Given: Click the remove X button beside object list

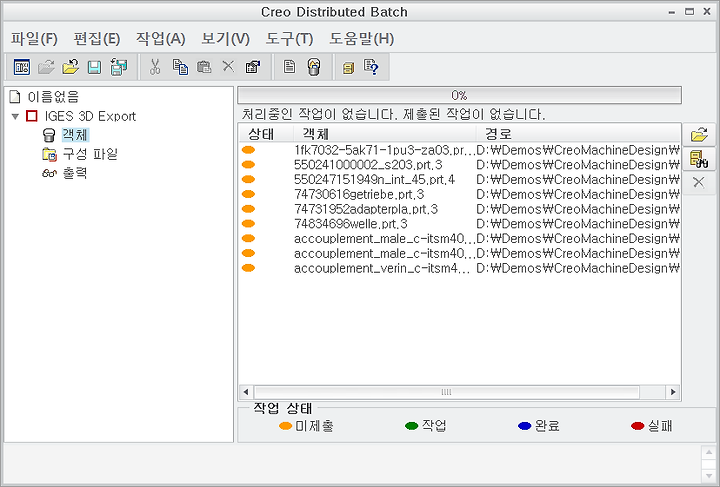Looking at the screenshot, I should pos(699,182).
